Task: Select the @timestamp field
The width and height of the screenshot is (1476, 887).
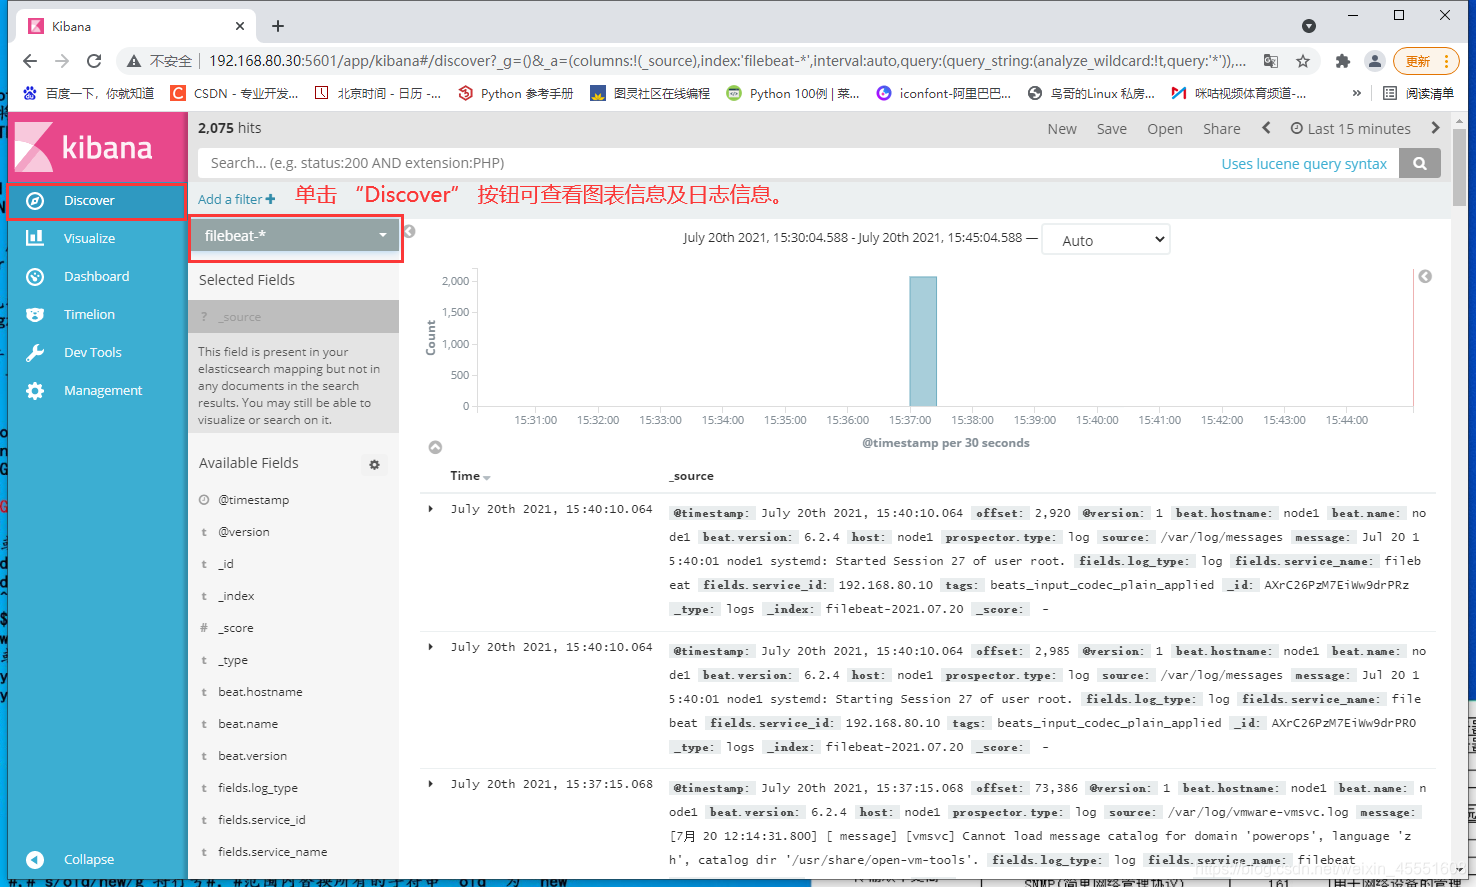Action: click(254, 500)
